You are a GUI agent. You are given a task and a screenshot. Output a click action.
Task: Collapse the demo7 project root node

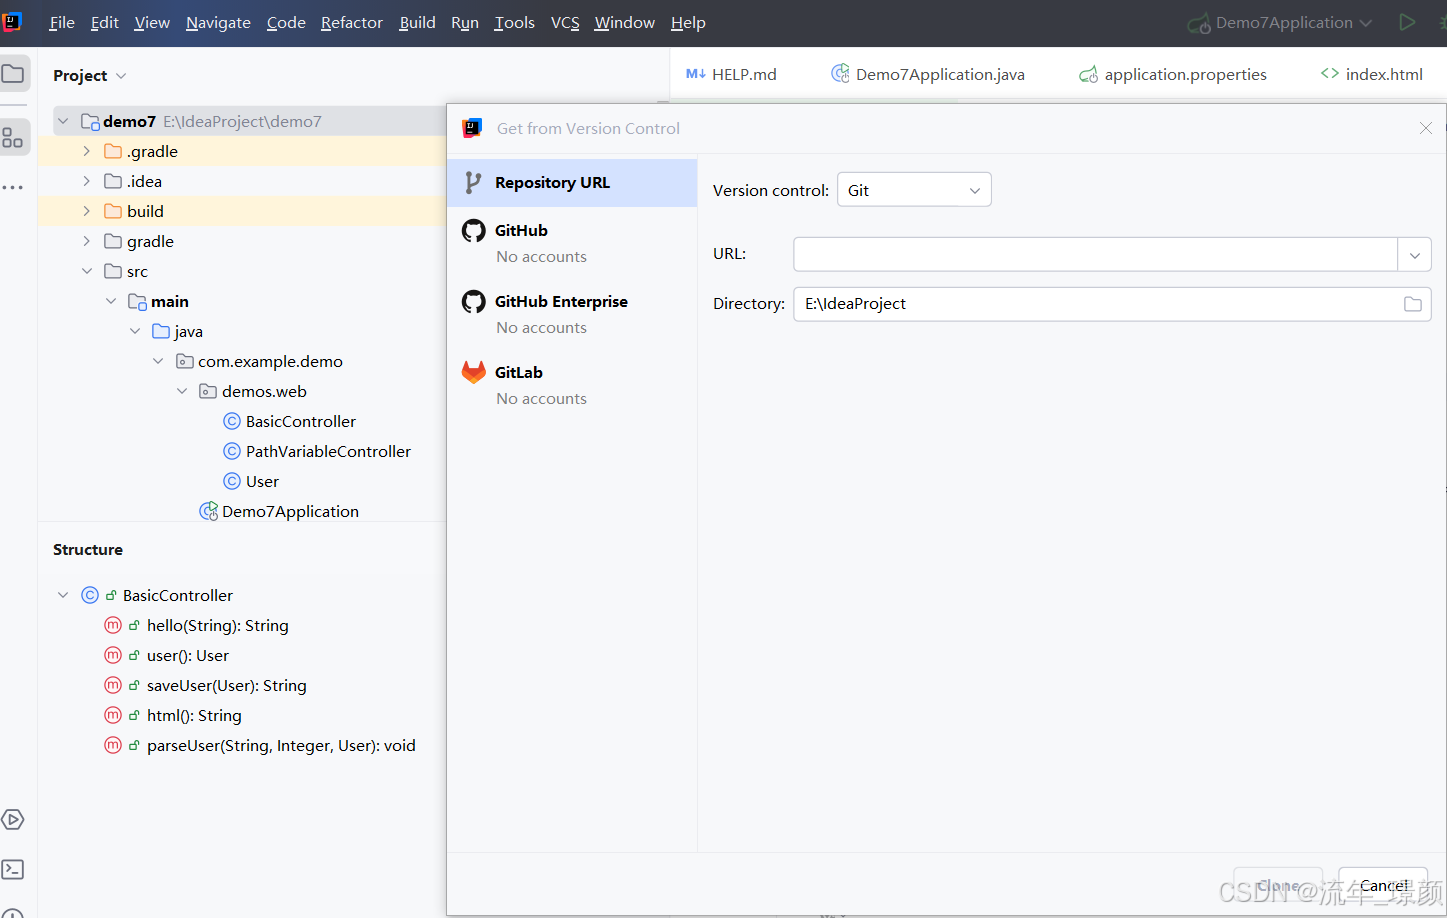point(63,121)
